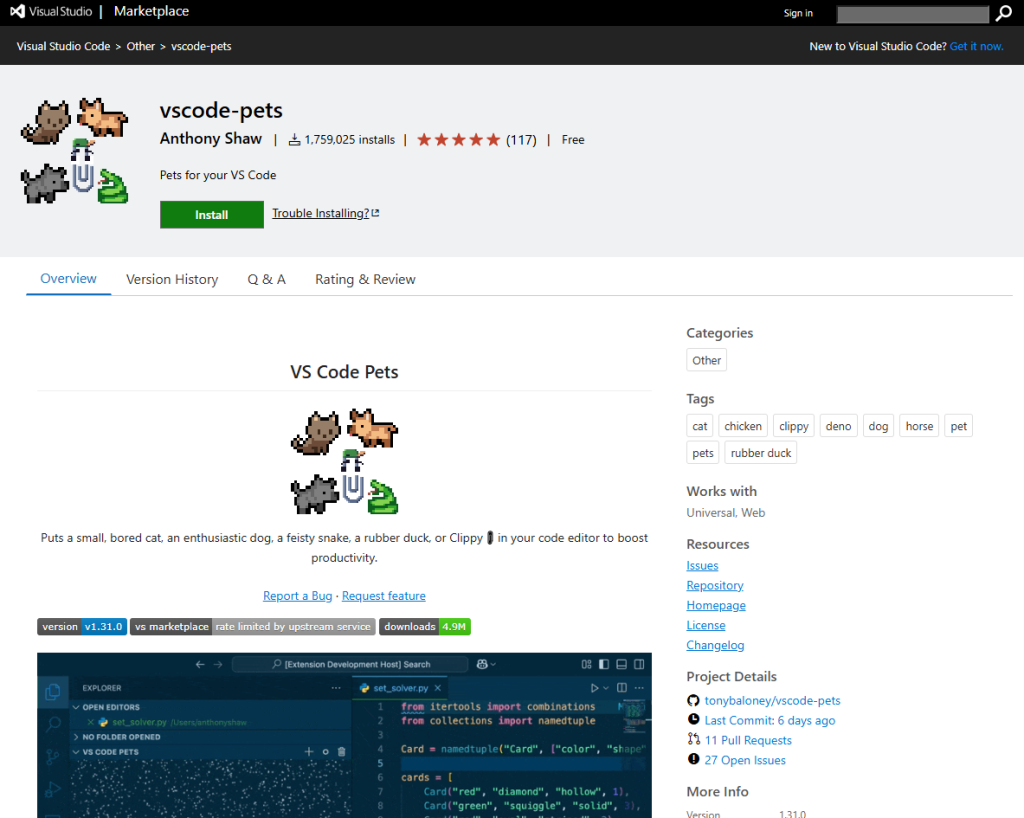Viewport: 1024px width, 818px height.
Task: Select the chicken tag
Action: click(x=743, y=426)
